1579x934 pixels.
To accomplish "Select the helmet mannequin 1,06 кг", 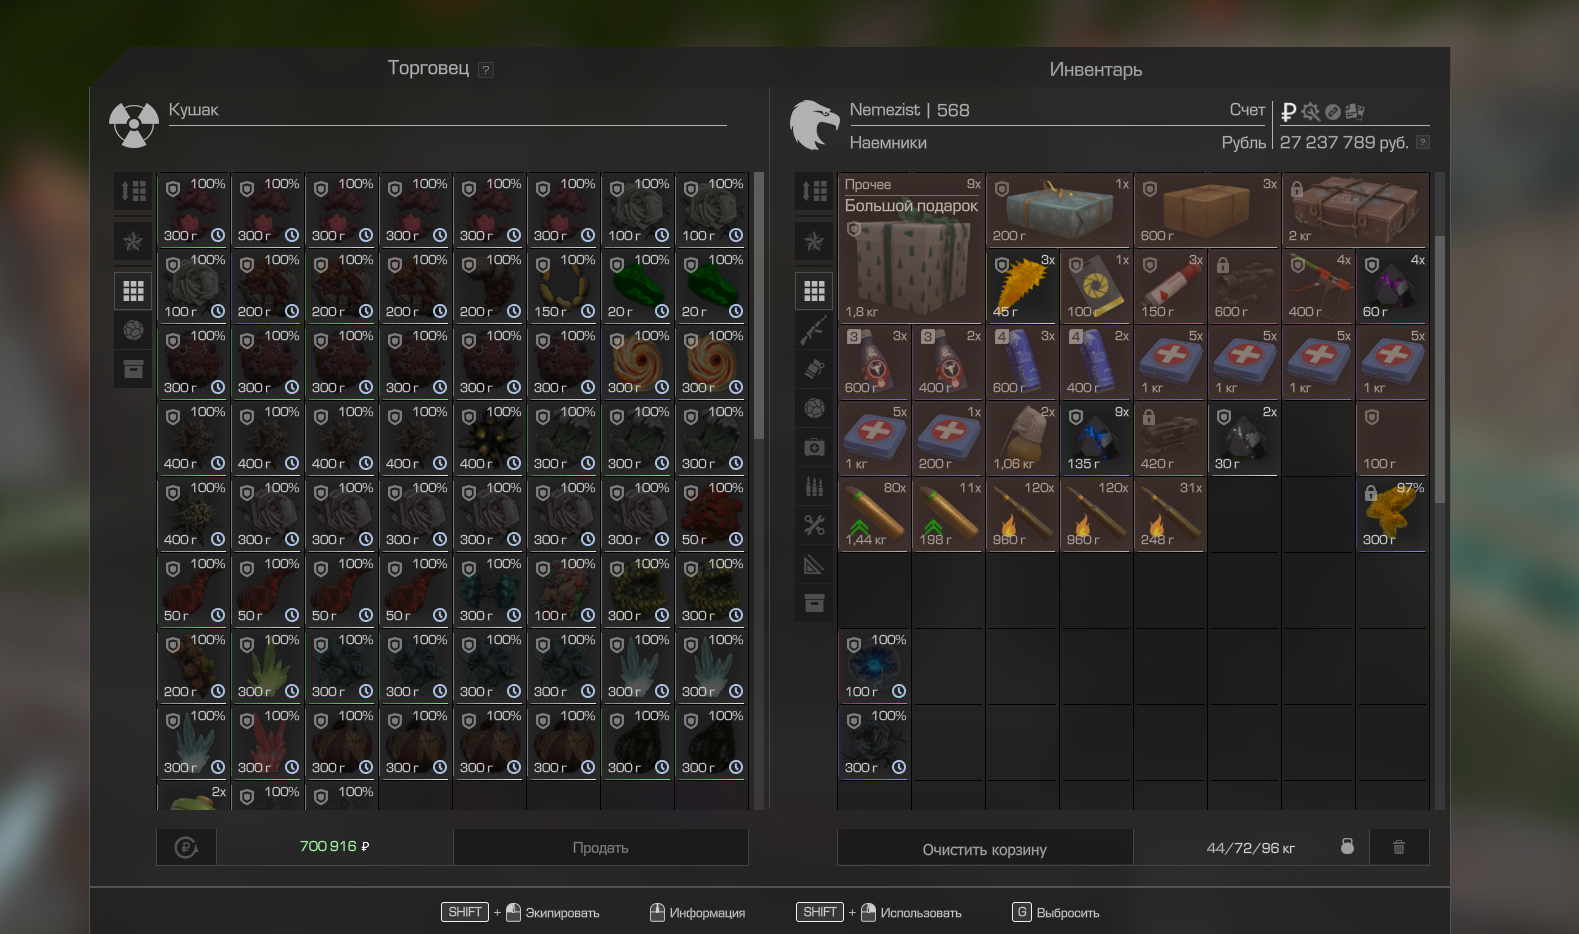I will pyautogui.click(x=1023, y=438).
